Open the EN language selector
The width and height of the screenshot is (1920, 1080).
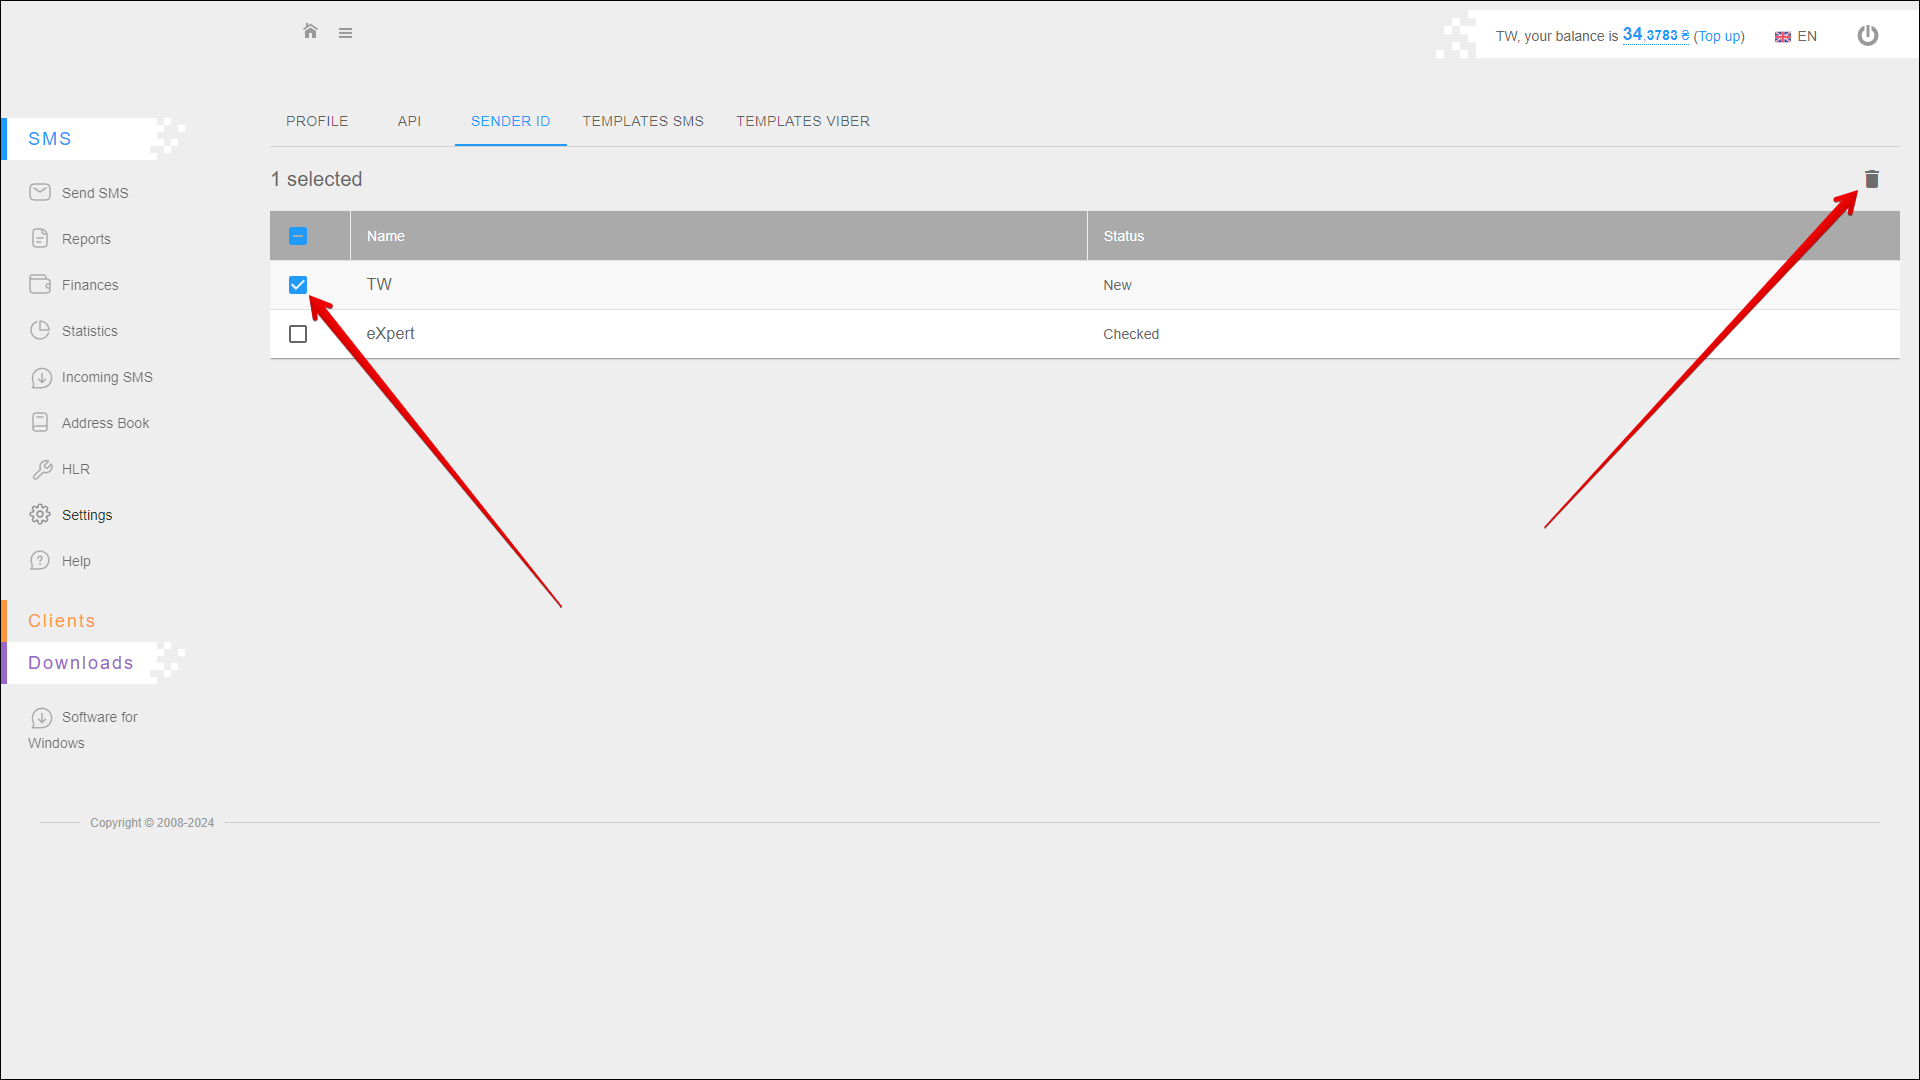tap(1796, 36)
